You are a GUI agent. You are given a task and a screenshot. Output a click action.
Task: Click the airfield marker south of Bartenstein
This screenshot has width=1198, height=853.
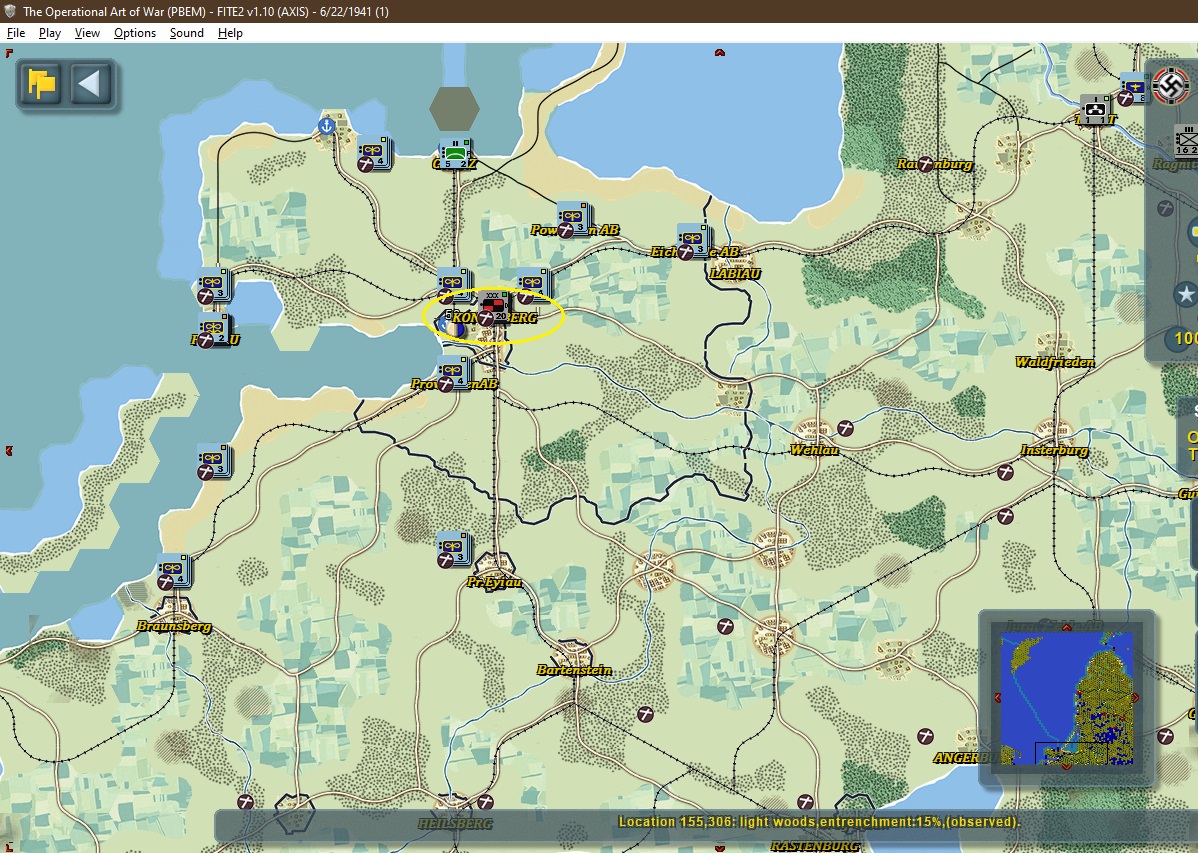646,714
